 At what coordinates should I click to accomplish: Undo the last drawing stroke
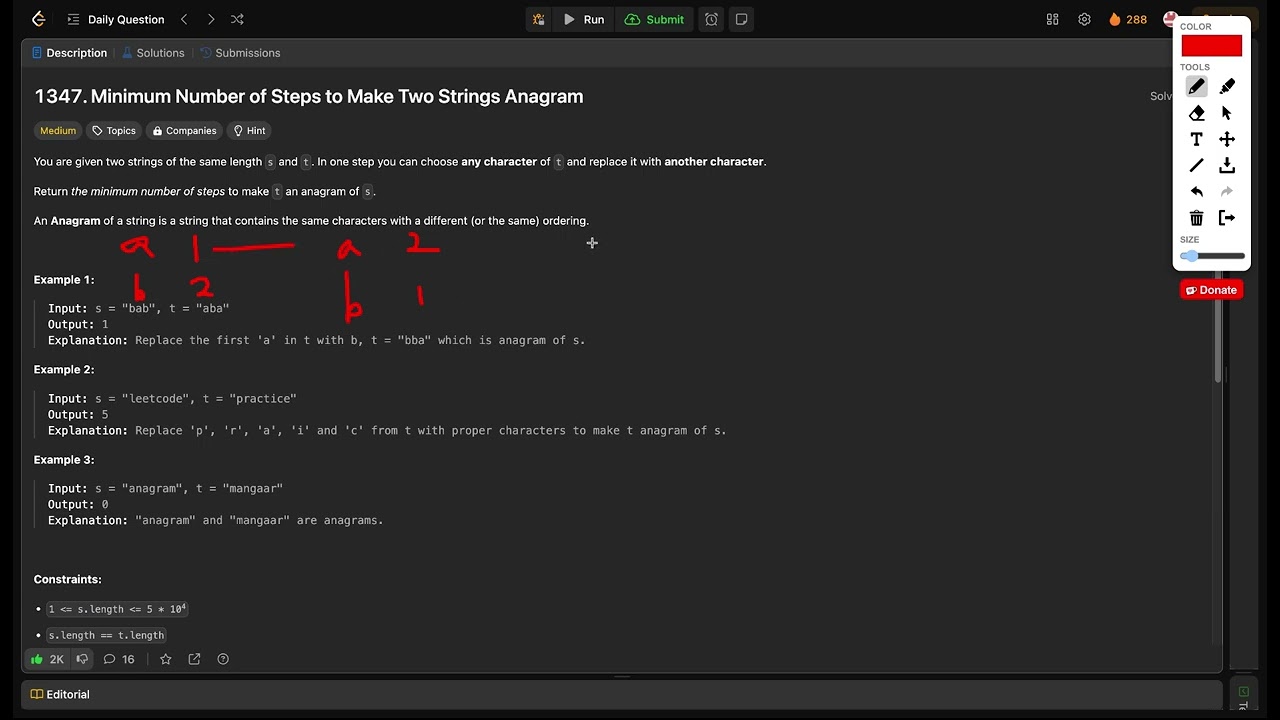click(1196, 191)
